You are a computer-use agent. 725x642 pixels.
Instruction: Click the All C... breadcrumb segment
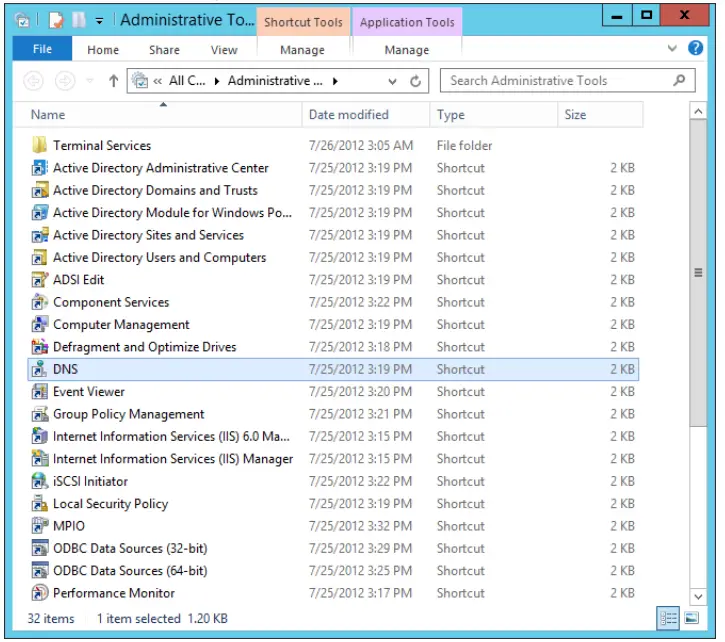(x=187, y=81)
